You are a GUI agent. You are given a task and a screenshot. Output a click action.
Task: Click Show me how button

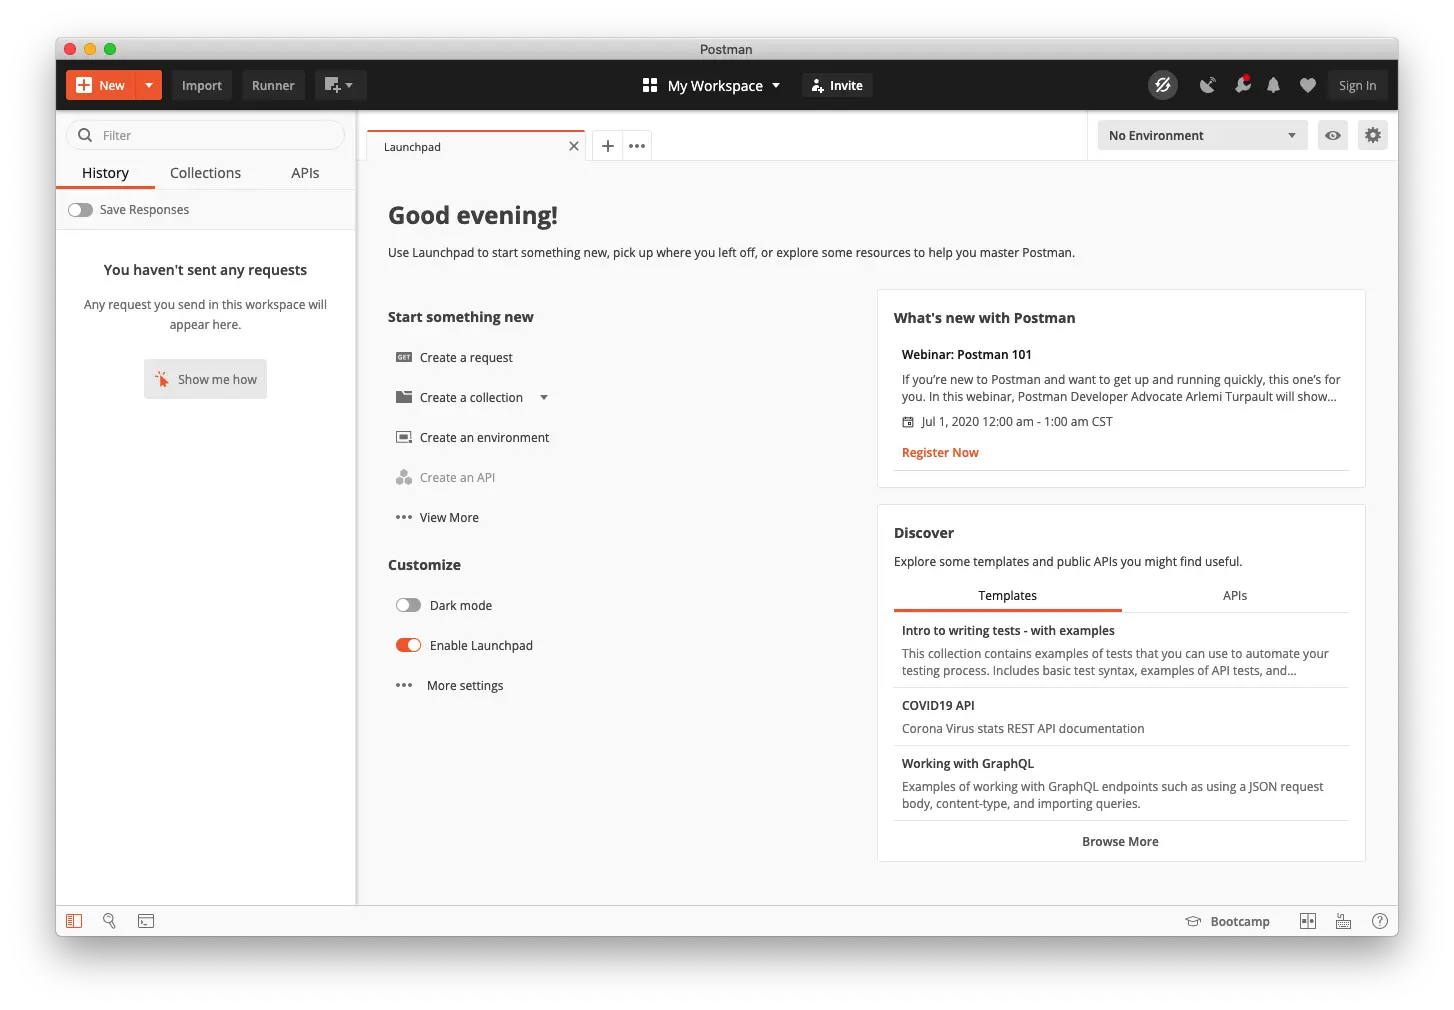tap(205, 379)
